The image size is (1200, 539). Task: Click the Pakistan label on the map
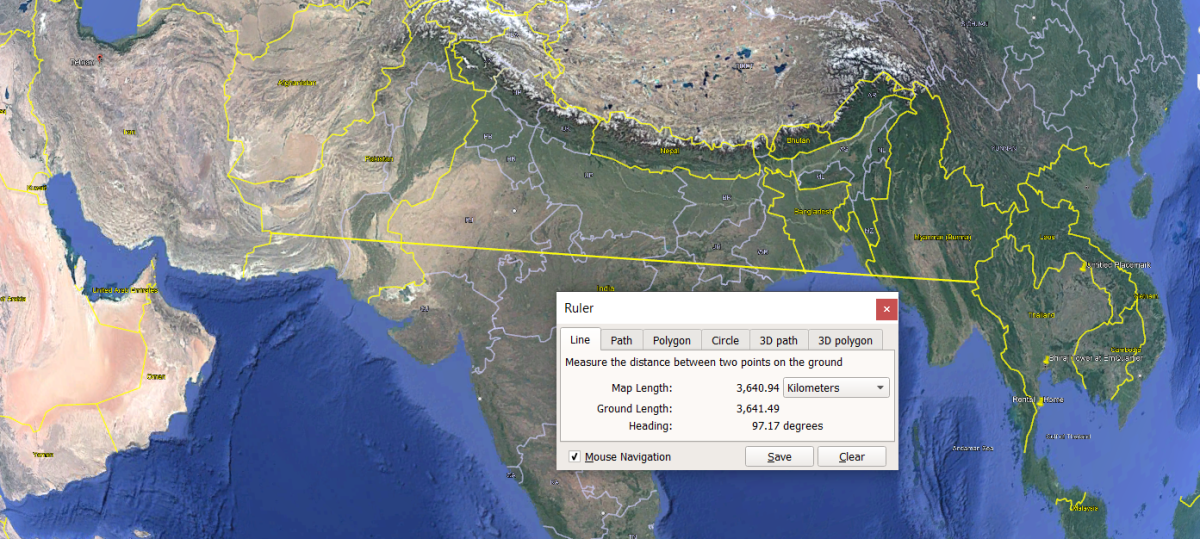[379, 159]
